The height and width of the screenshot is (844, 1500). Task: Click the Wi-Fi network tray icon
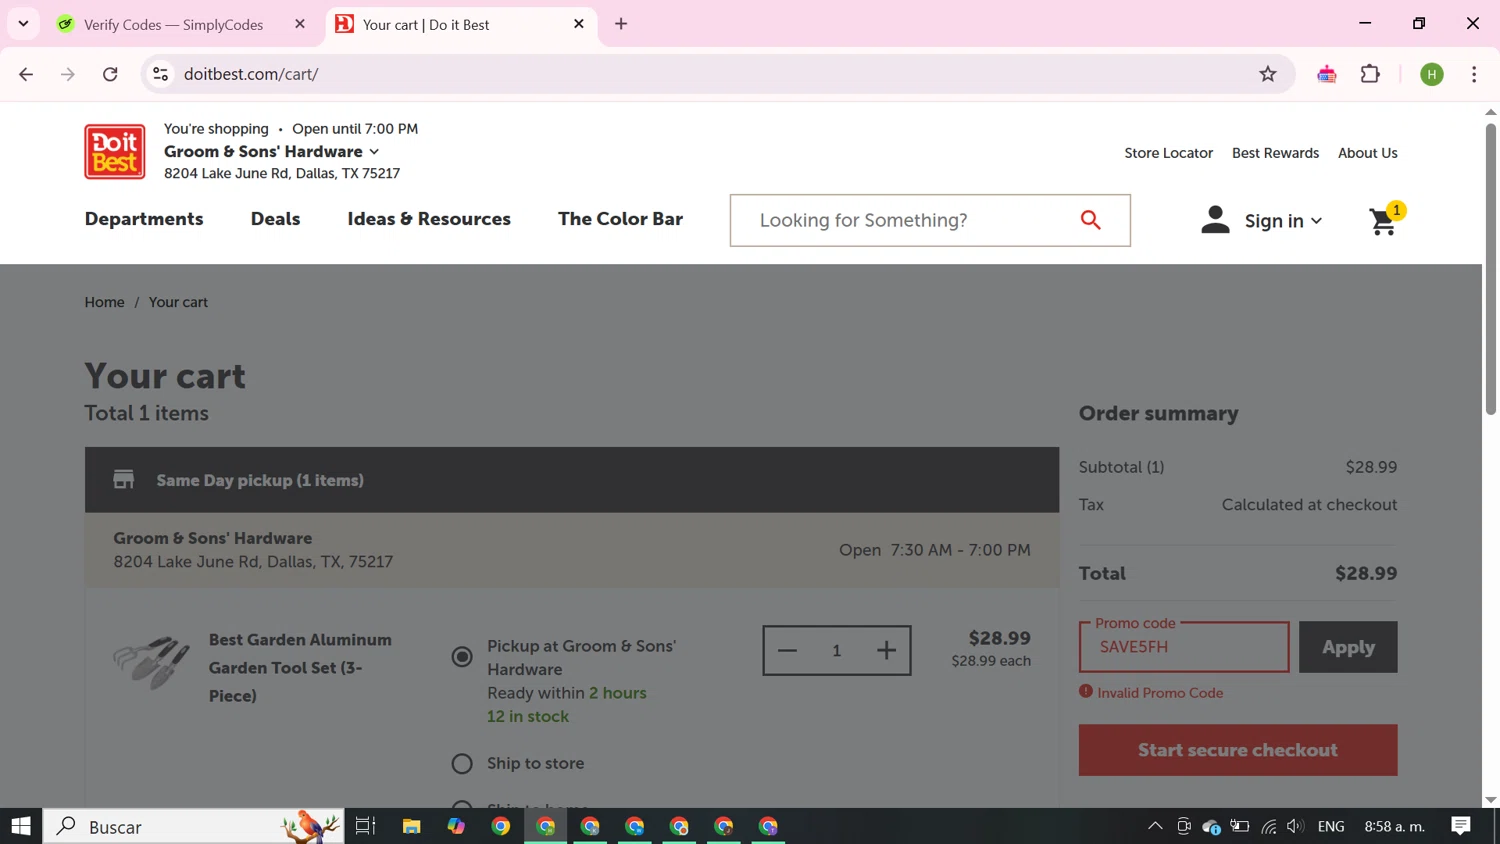(x=1269, y=826)
